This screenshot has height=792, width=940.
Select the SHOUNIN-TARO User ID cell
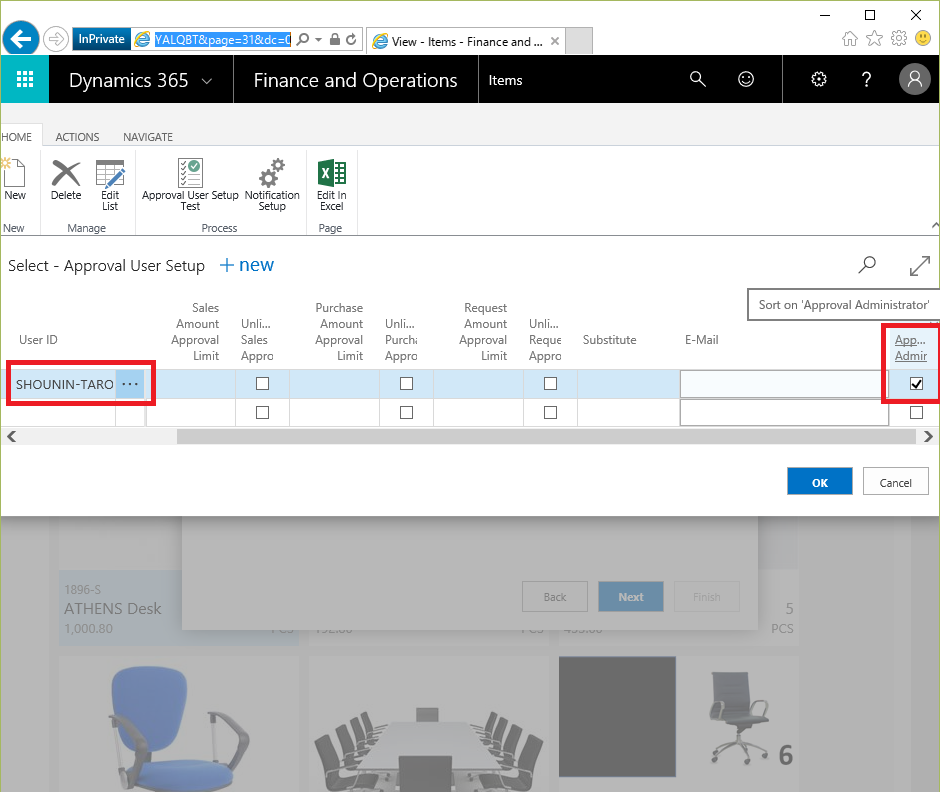[64, 384]
